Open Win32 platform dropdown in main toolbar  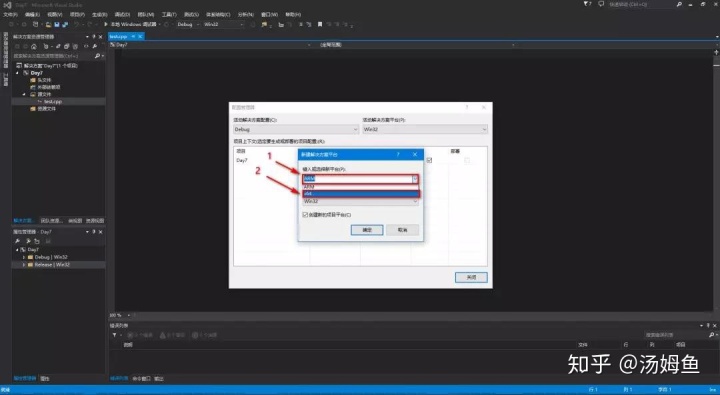pos(224,24)
